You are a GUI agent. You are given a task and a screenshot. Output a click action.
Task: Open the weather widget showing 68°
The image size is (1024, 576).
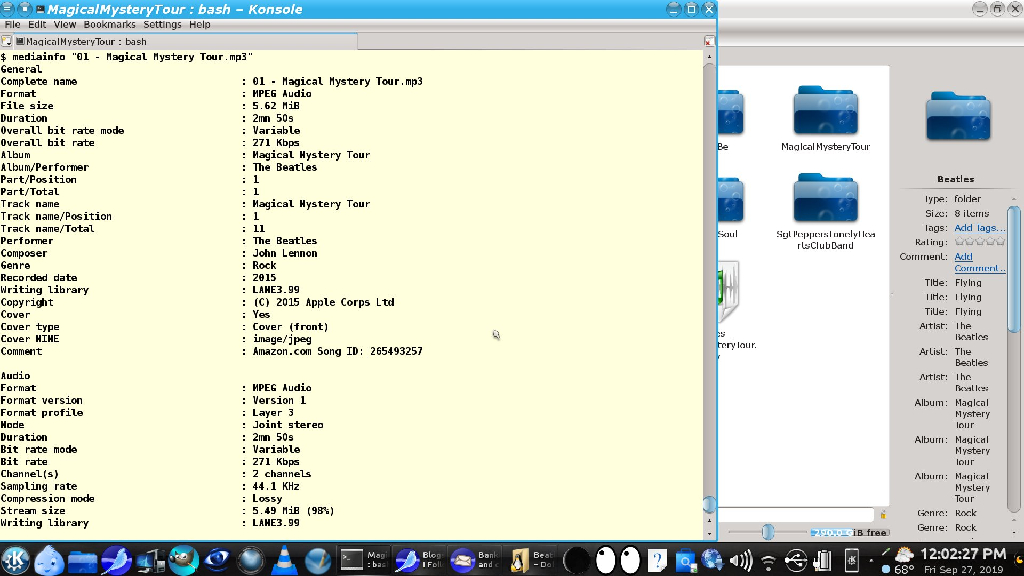click(904, 562)
